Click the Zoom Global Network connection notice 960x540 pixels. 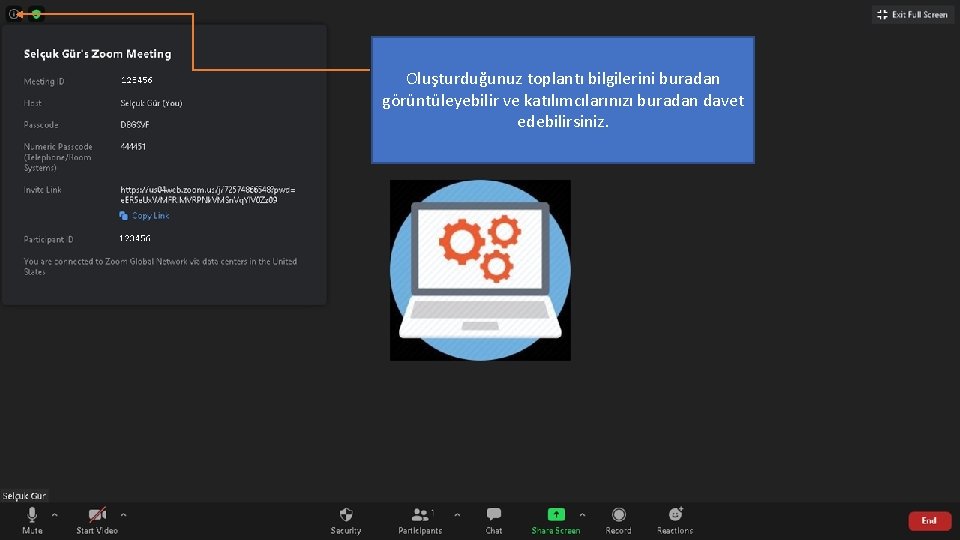point(160,266)
